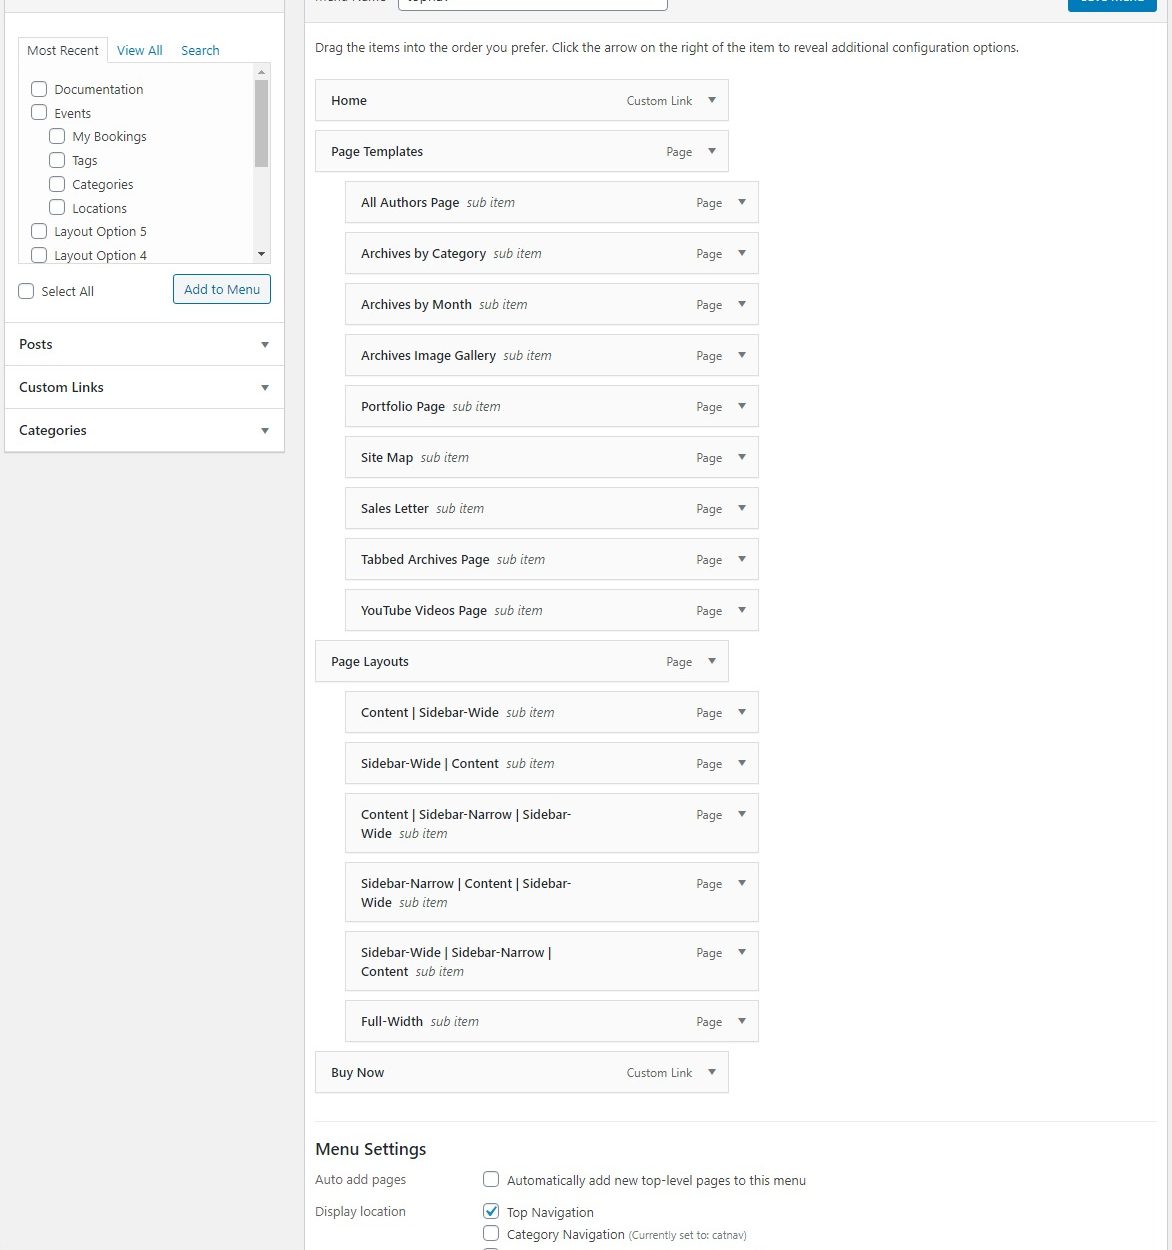Click the Portfolio Page item title
The height and width of the screenshot is (1250, 1172).
[403, 406]
